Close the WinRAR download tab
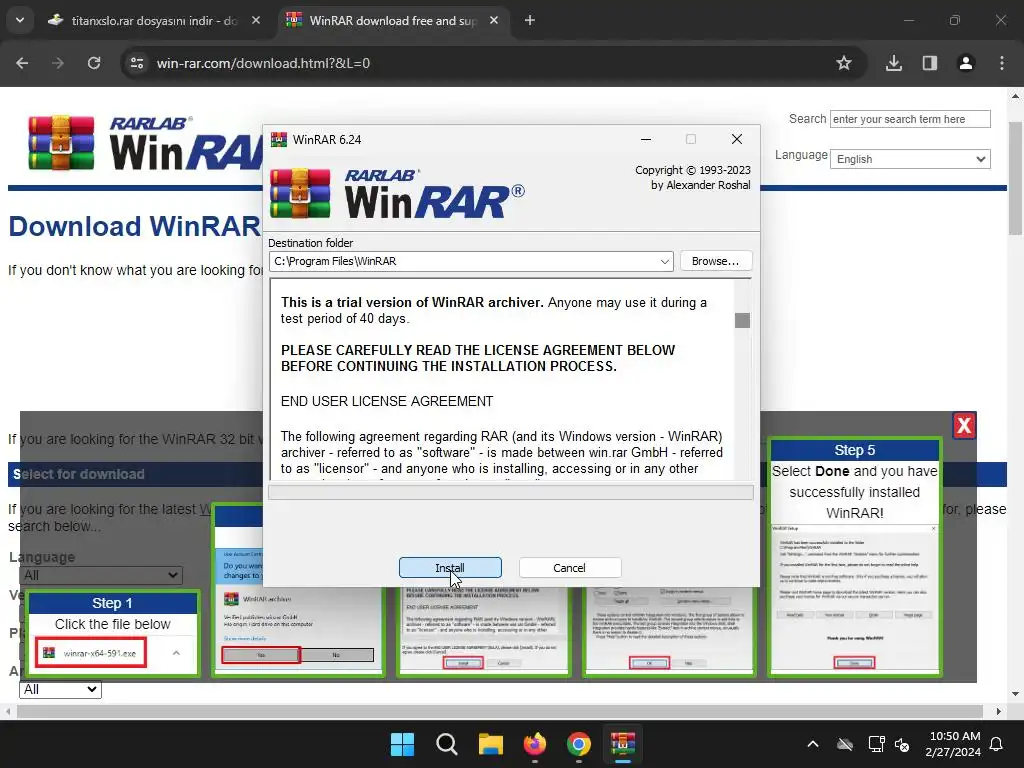Image resolution: width=1024 pixels, height=768 pixels. point(494,21)
